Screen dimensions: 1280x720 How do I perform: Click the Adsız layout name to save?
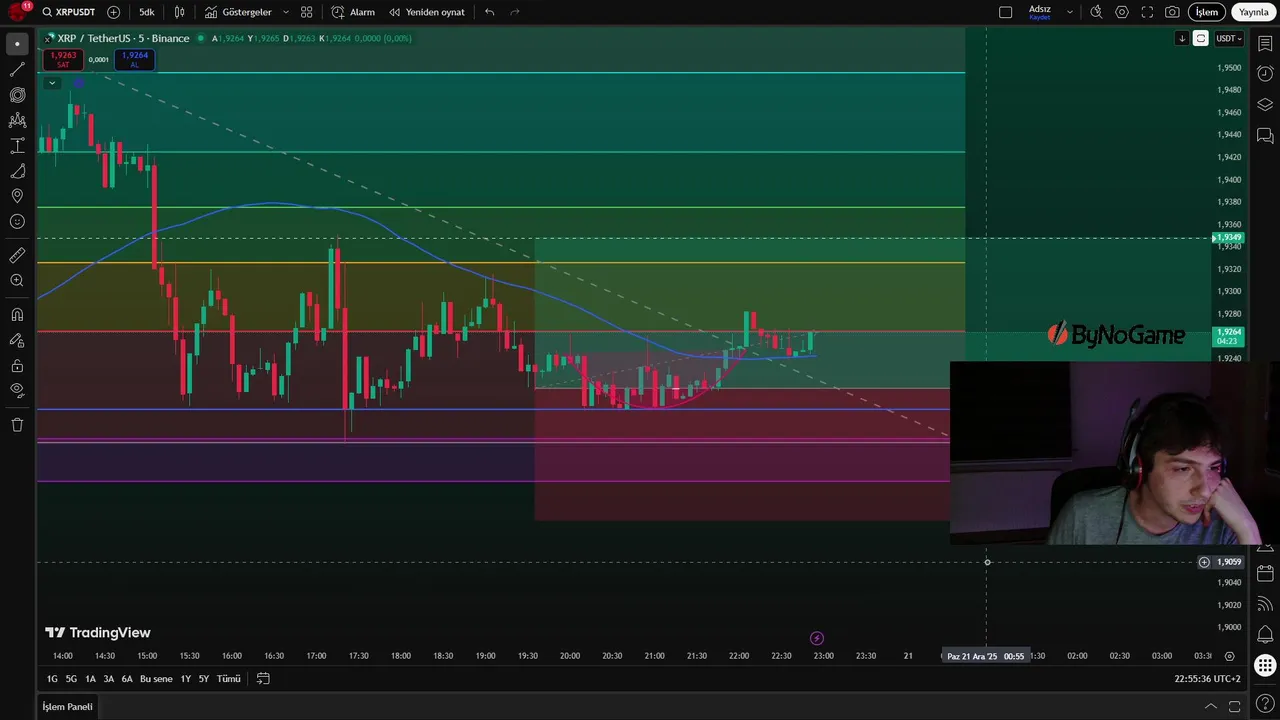1040,12
